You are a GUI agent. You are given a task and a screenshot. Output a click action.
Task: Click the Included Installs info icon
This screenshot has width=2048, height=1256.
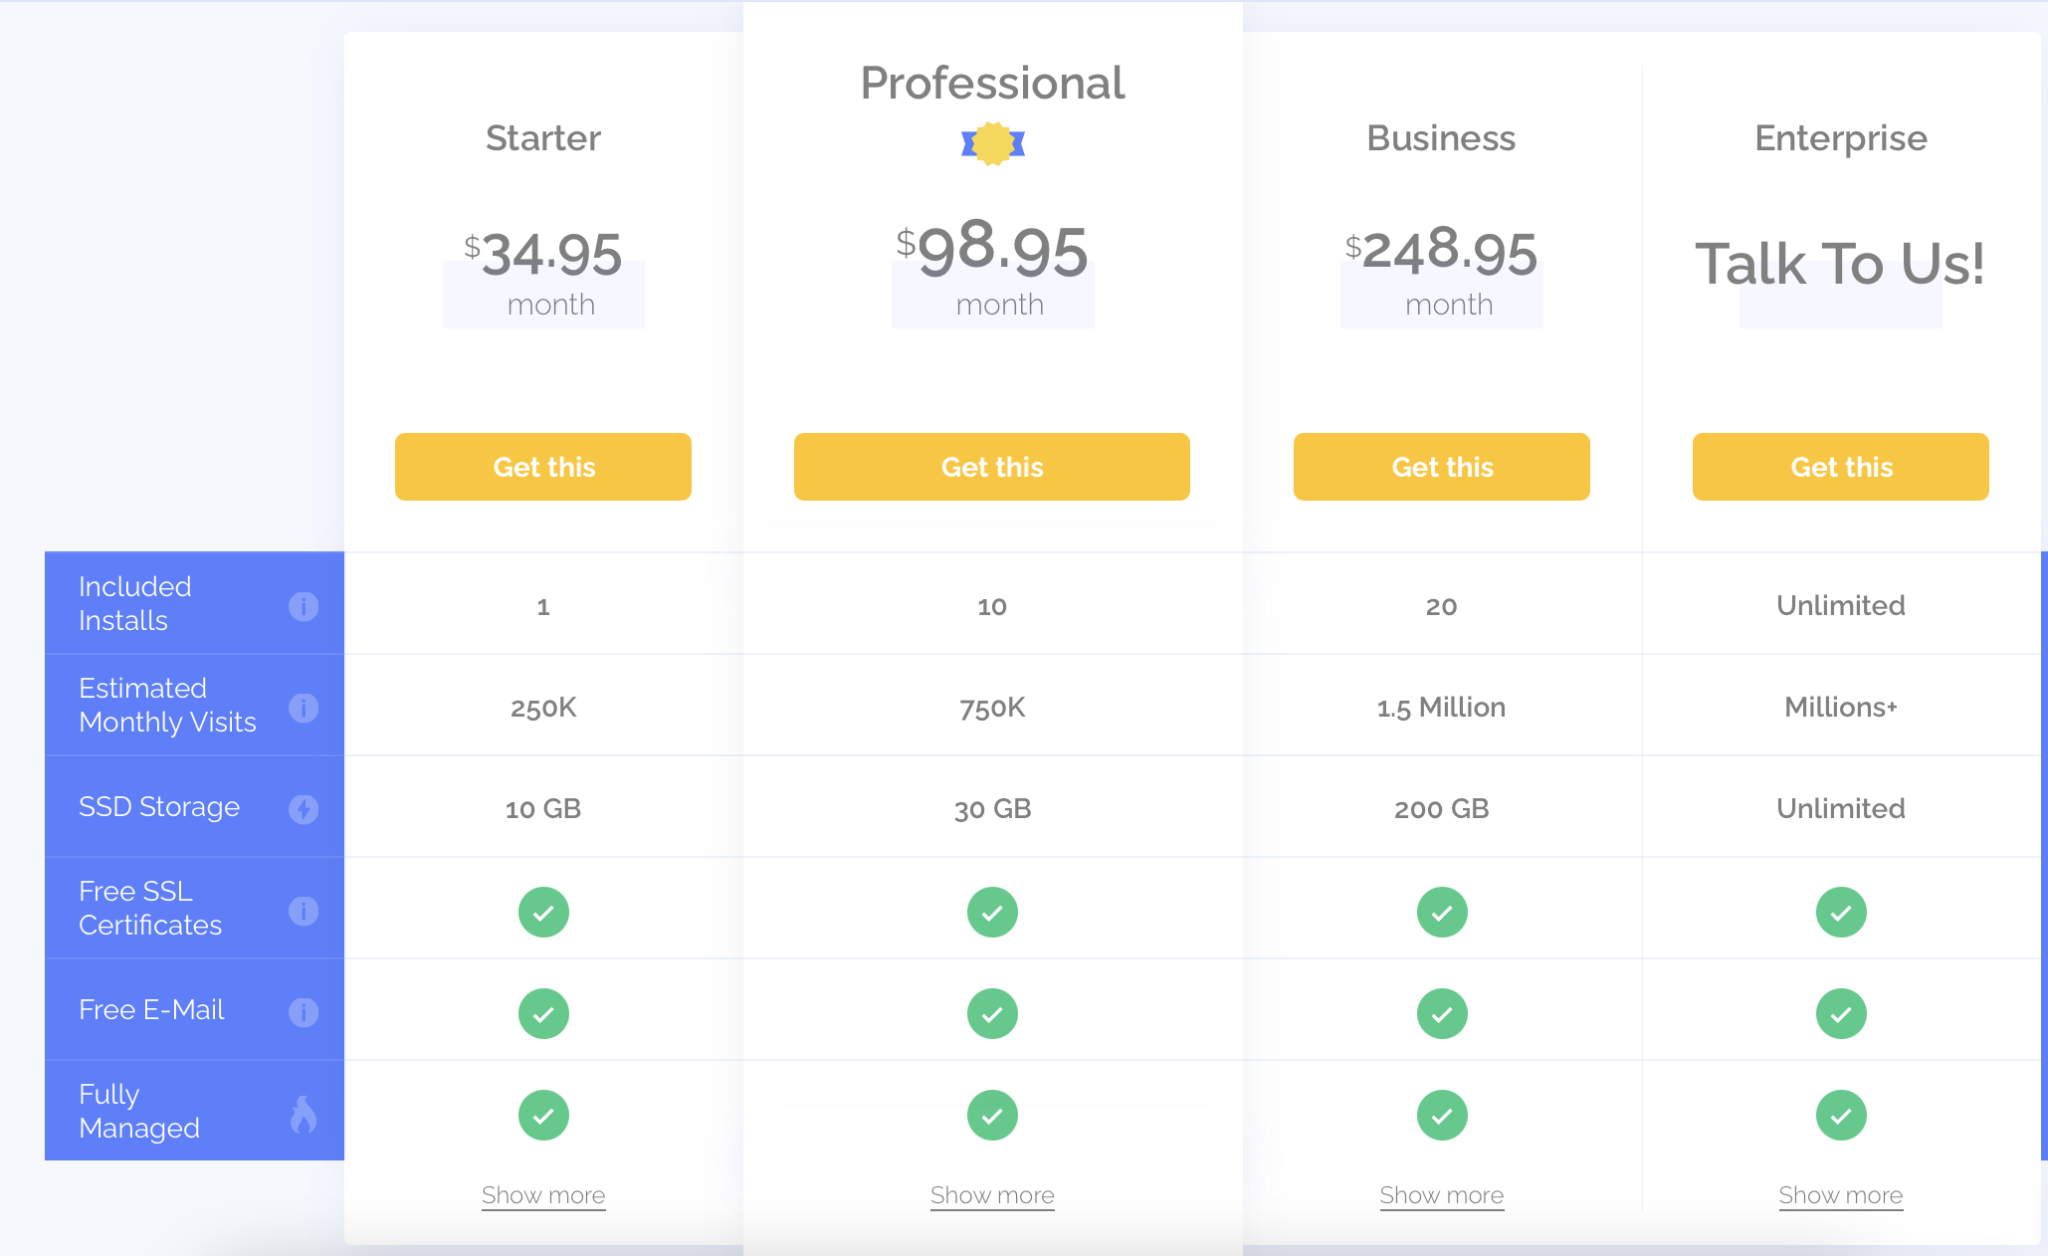click(304, 606)
